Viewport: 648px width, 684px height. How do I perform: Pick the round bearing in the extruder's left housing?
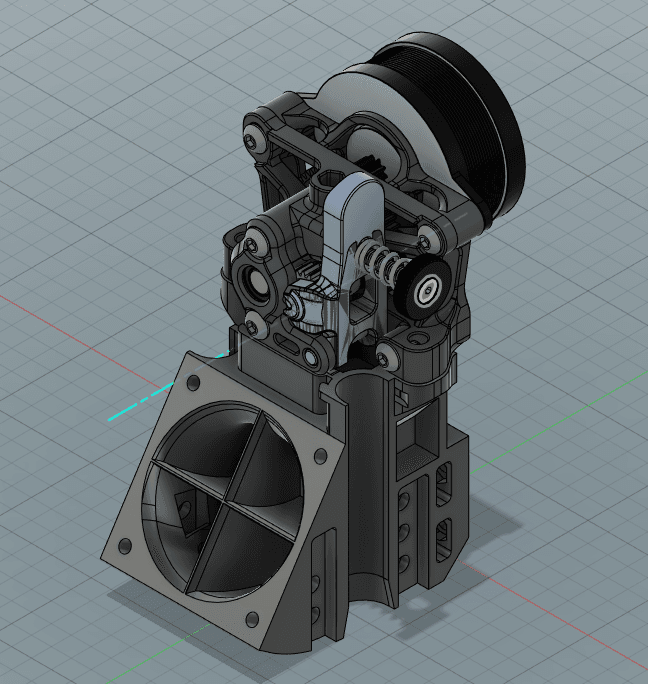coord(255,284)
